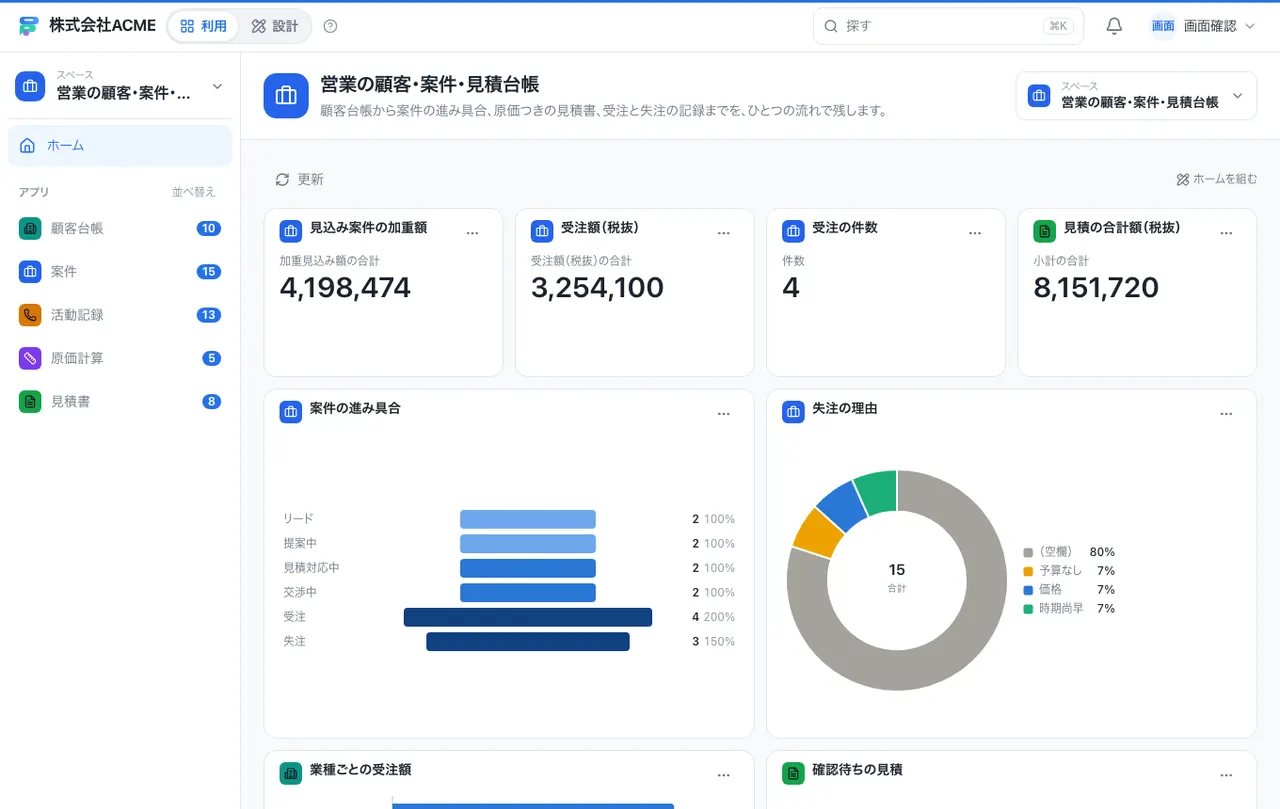
Task: Open the 失注の理由 chart options menu
Action: pyautogui.click(x=1226, y=414)
